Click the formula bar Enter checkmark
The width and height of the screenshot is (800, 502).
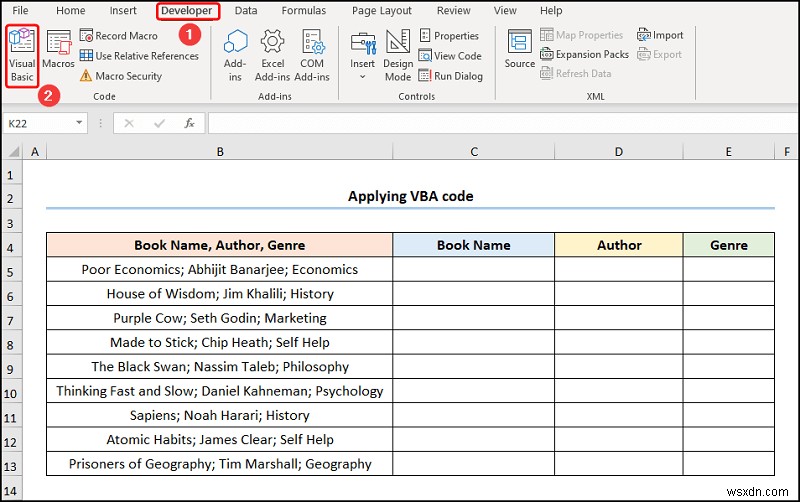[159, 123]
